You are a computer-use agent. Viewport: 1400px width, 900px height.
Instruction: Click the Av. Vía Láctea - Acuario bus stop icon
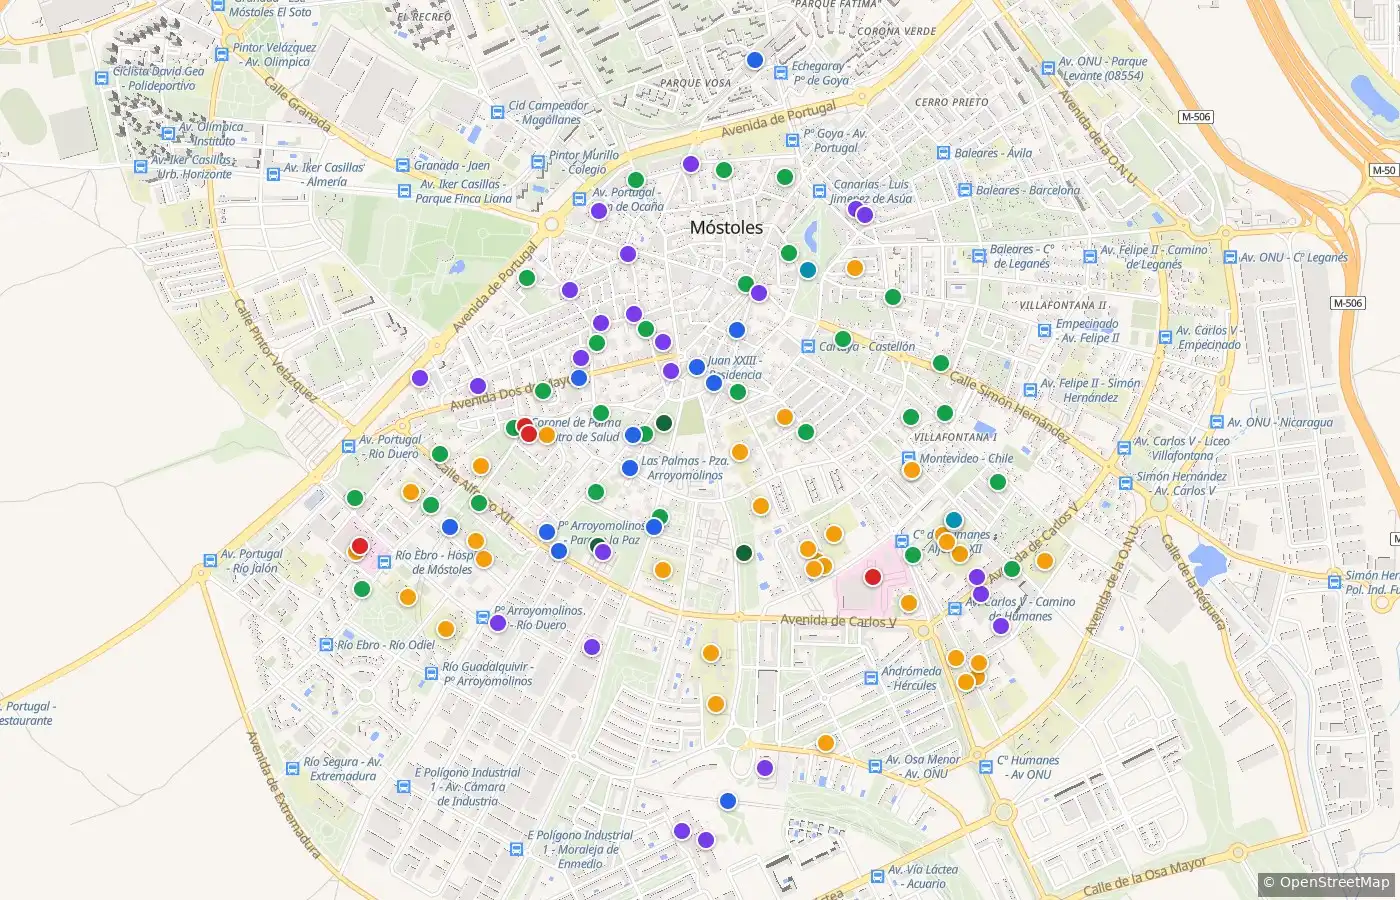[x=877, y=877]
